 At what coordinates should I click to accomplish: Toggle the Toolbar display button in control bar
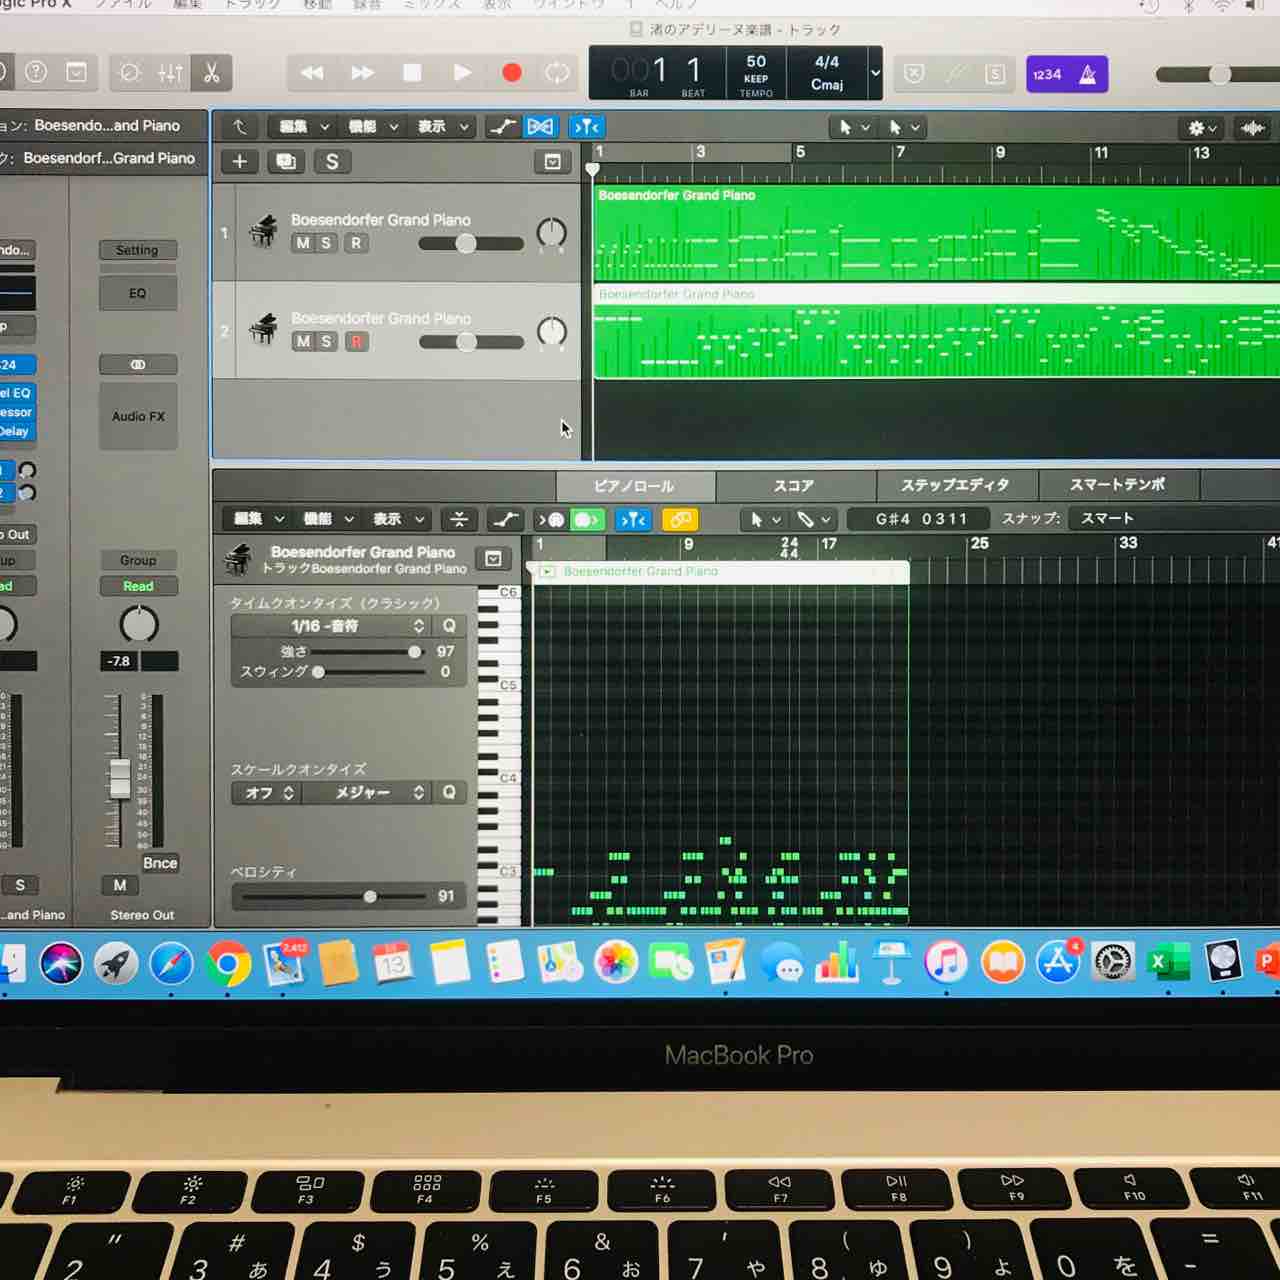[x=76, y=72]
